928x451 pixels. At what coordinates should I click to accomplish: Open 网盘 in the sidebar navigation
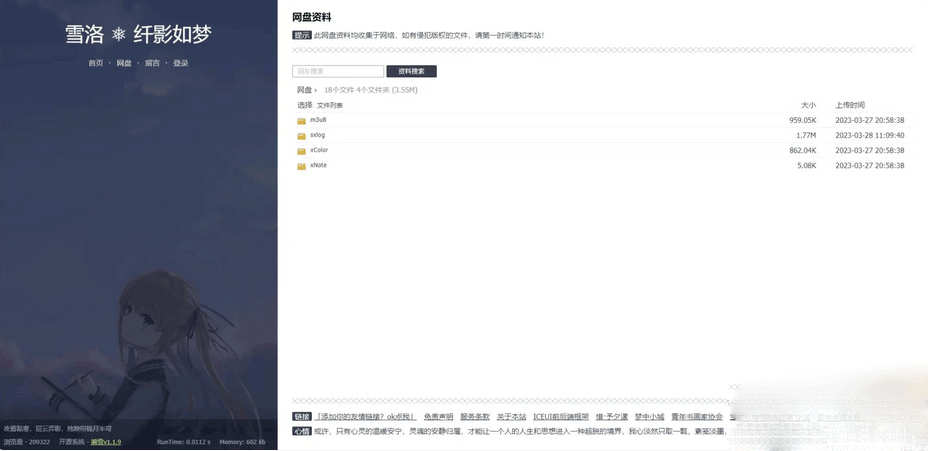tap(124, 63)
